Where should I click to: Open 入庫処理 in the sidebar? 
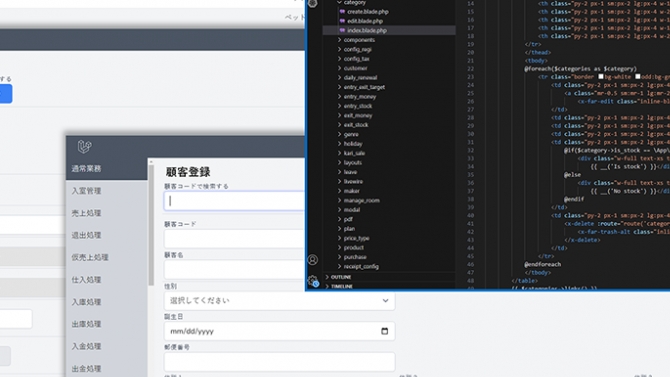pyautogui.click(x=86, y=302)
